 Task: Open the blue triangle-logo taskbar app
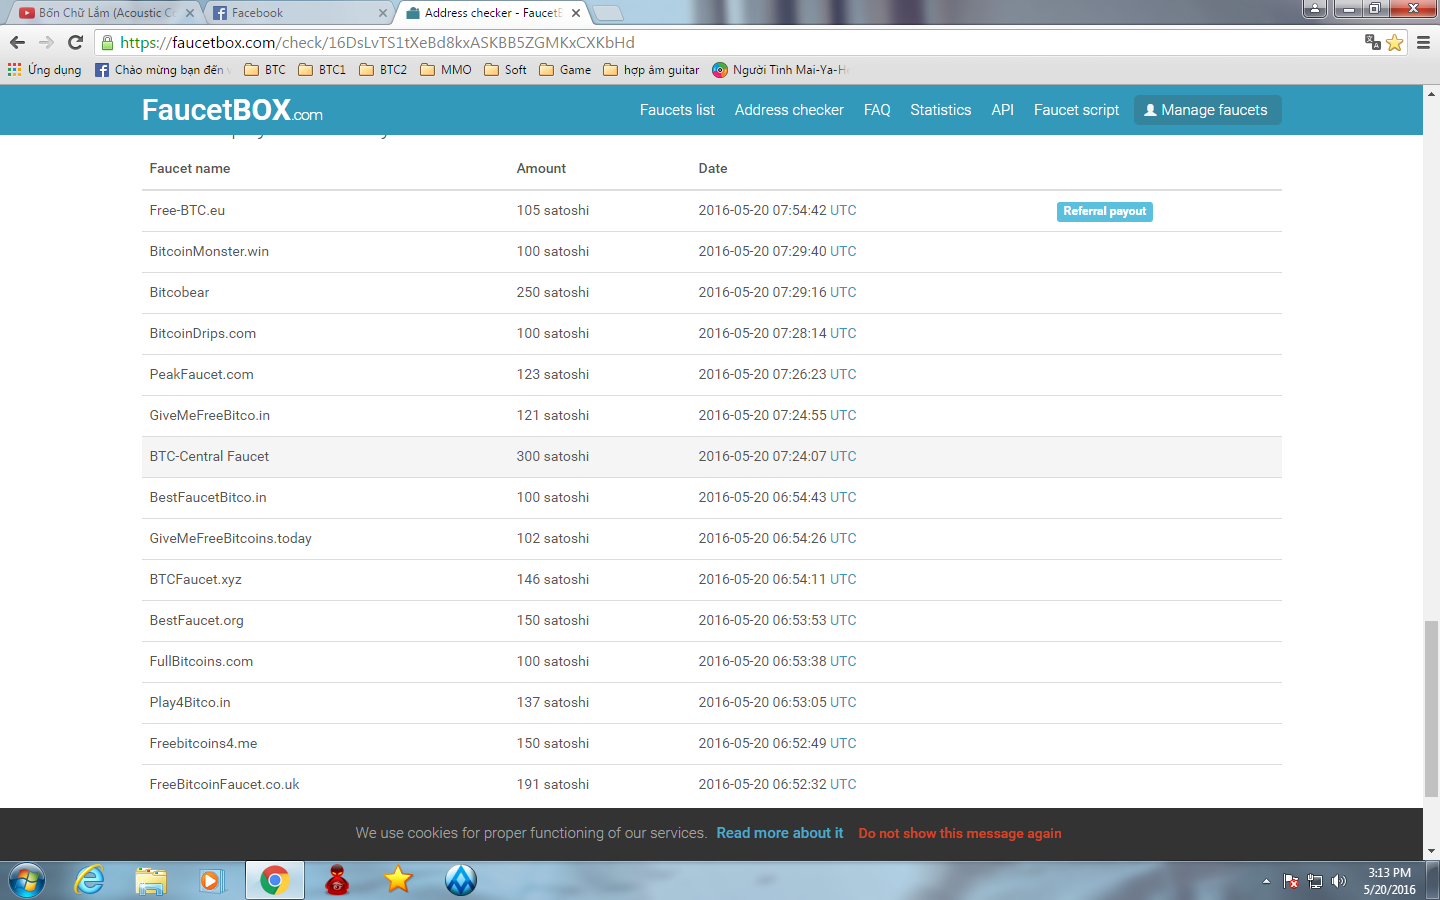(461, 880)
